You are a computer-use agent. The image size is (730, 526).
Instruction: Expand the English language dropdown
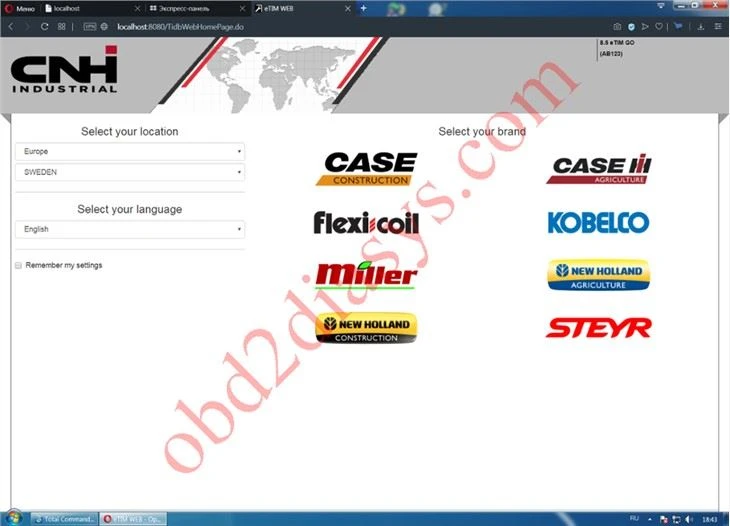point(130,229)
